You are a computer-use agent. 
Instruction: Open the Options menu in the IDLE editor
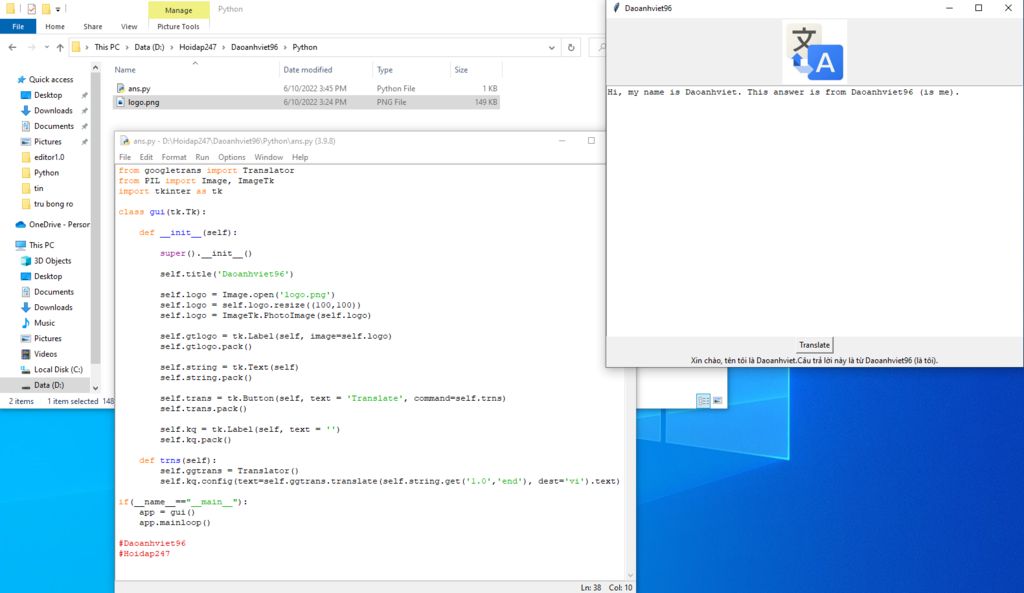pos(232,157)
